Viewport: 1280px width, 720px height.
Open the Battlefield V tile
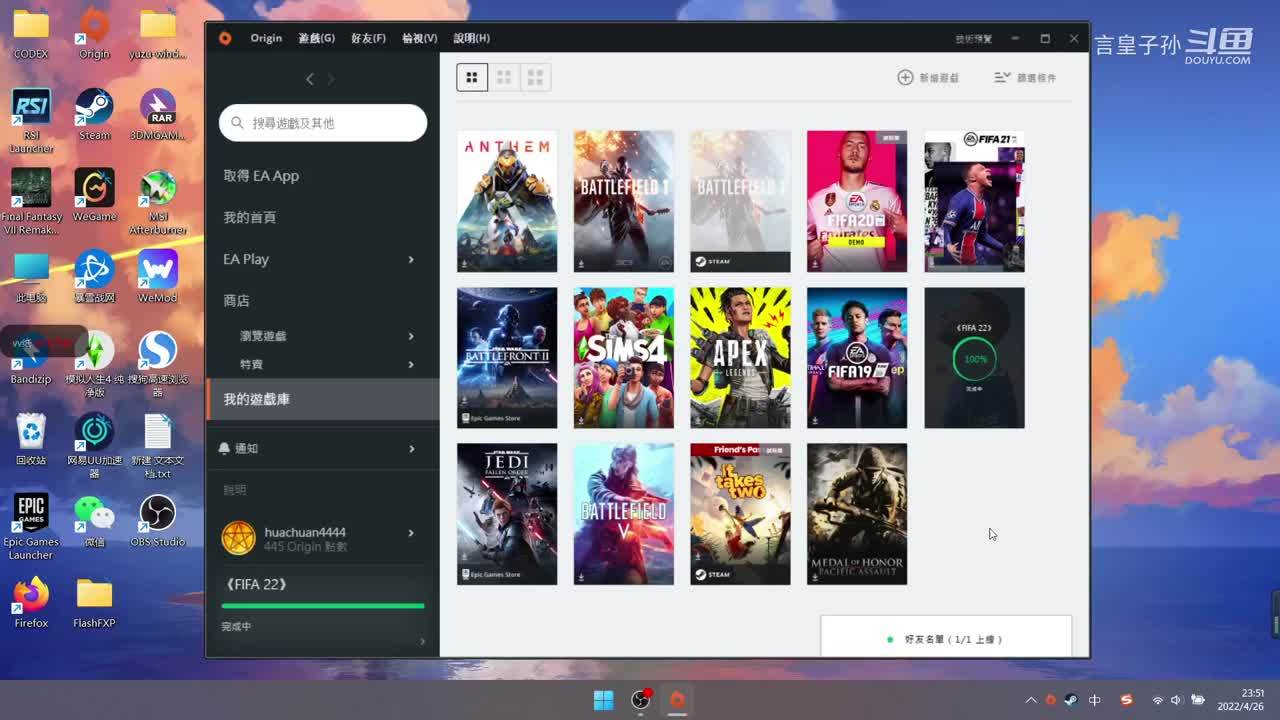click(x=624, y=514)
